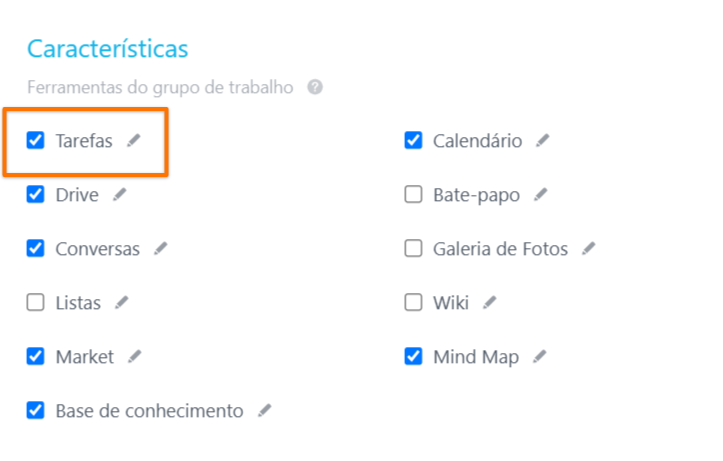Edit the Drive tool name via pencil icon
Viewport: 723px width, 461px height.
119,195
